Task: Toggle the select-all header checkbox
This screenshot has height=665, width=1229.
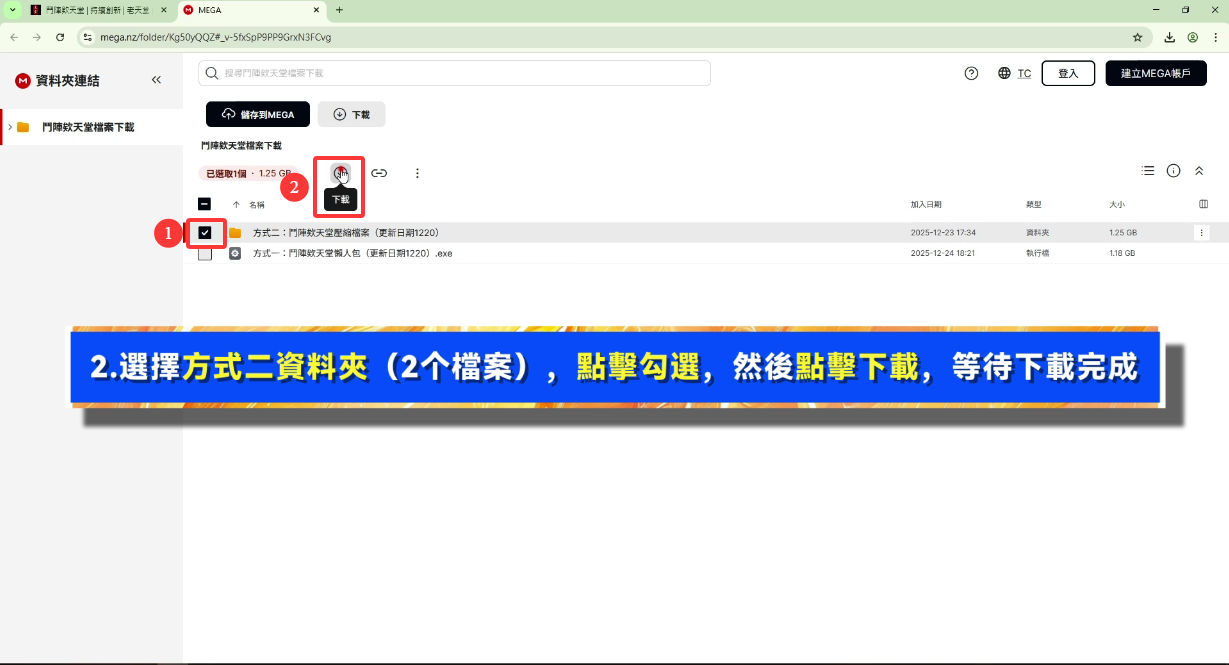Action: tap(205, 204)
